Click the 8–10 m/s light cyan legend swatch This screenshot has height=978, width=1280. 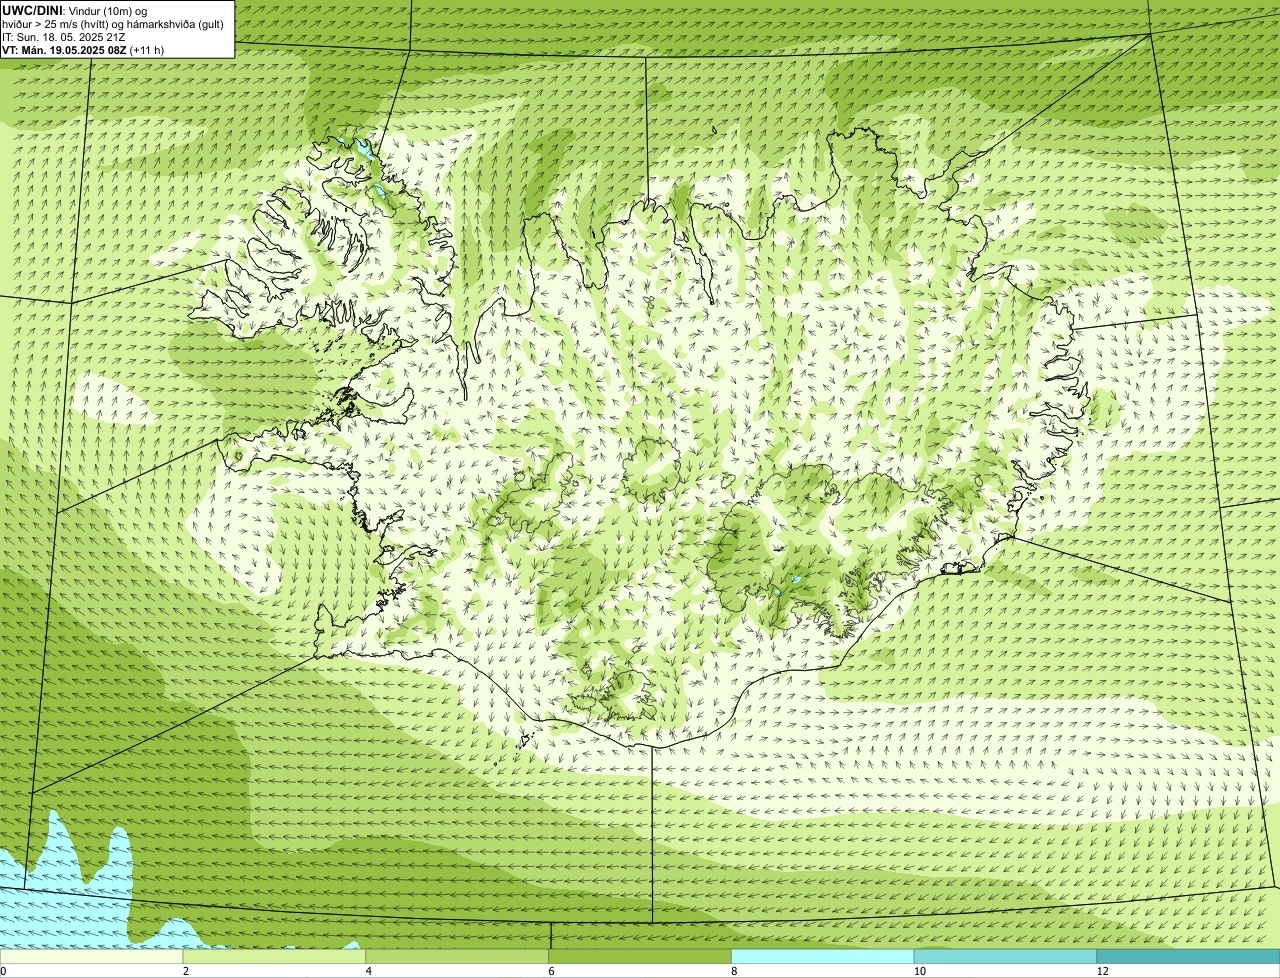pyautogui.click(x=823, y=957)
